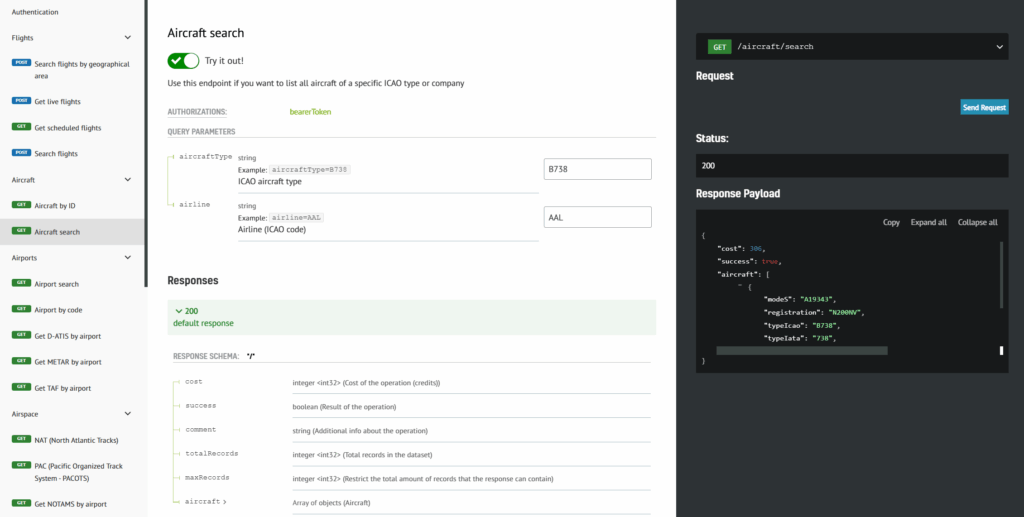The height and width of the screenshot is (517, 1024).
Task: Click the Aircraft search page heading
Action: (206, 33)
